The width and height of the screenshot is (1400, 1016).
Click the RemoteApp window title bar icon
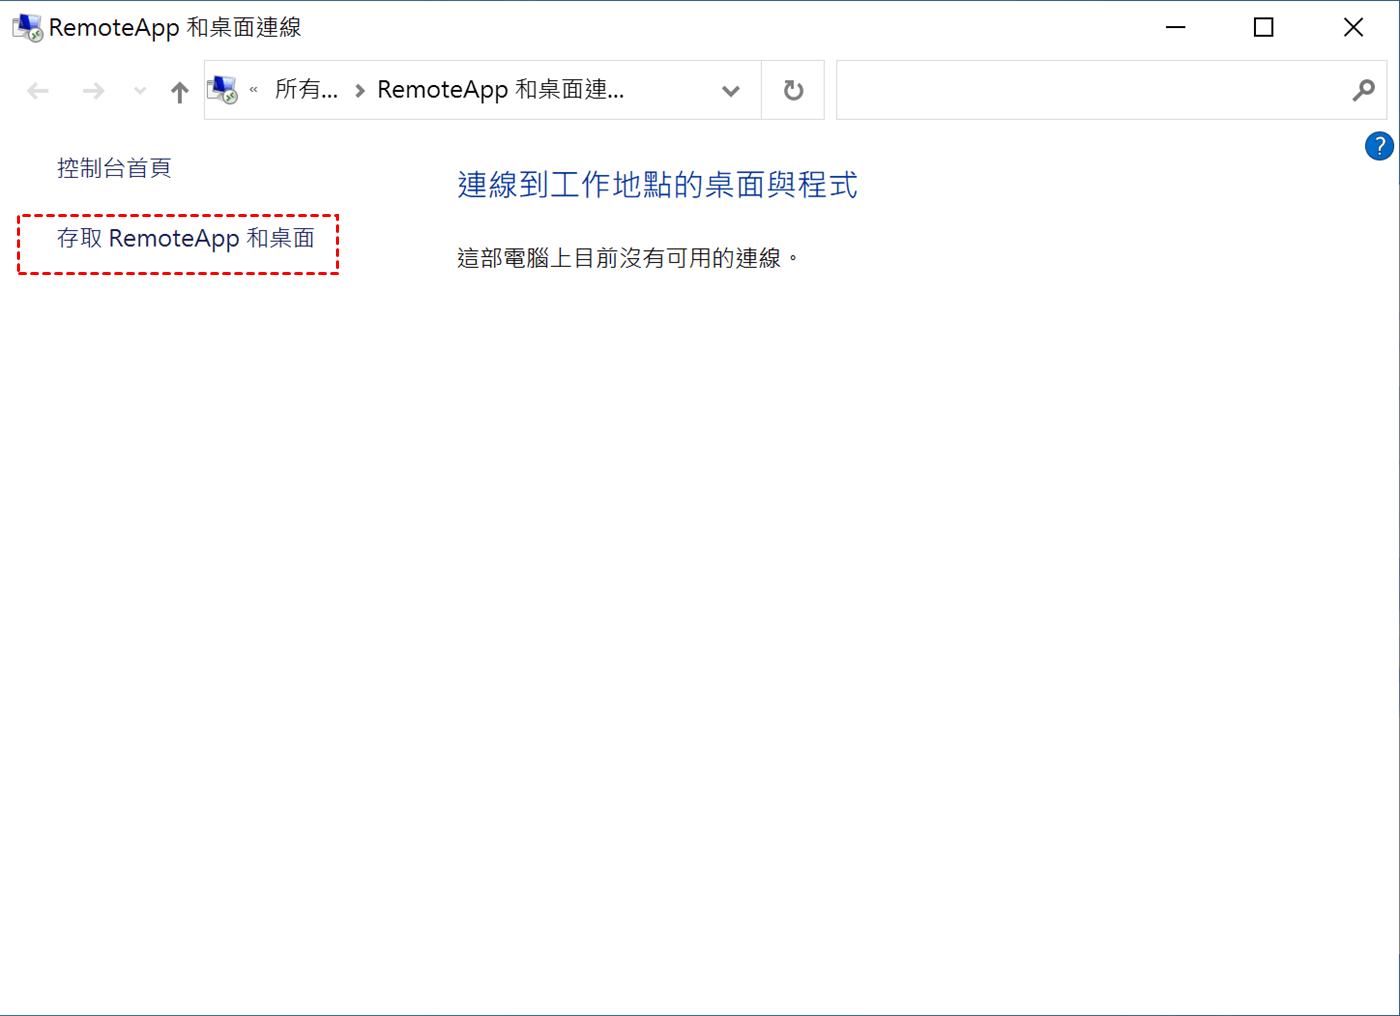pyautogui.click(x=27, y=28)
